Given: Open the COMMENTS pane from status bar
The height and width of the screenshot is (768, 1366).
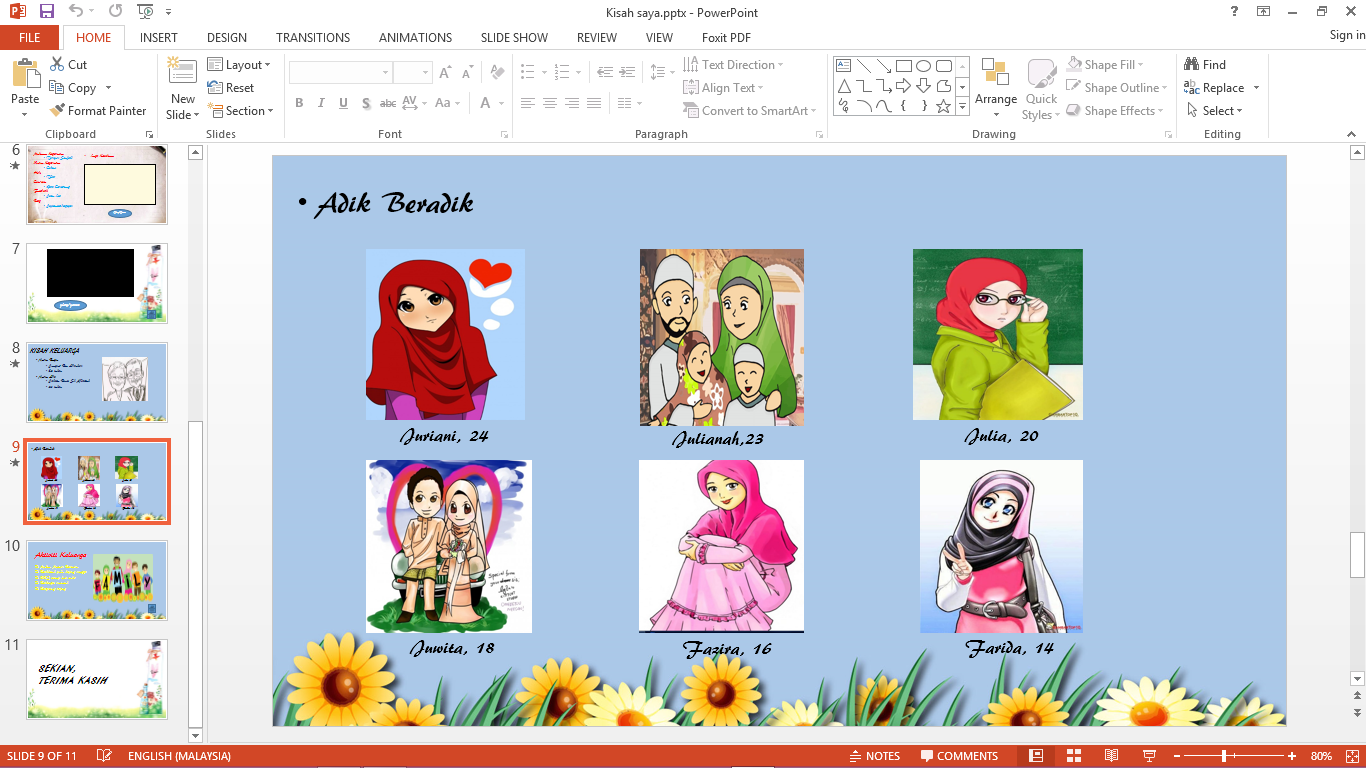Looking at the screenshot, I should coord(960,756).
